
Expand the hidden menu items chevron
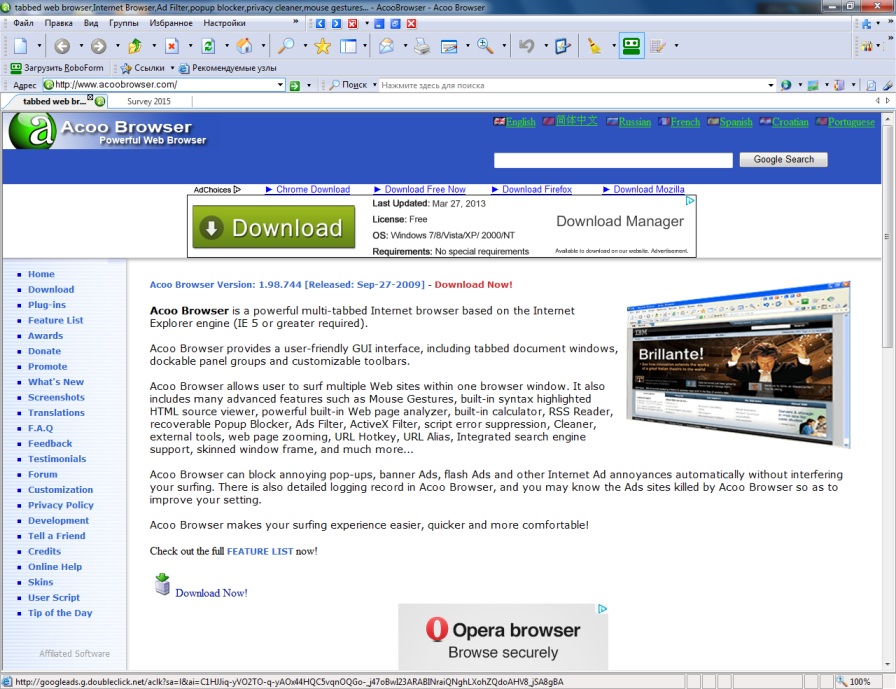(x=295, y=22)
